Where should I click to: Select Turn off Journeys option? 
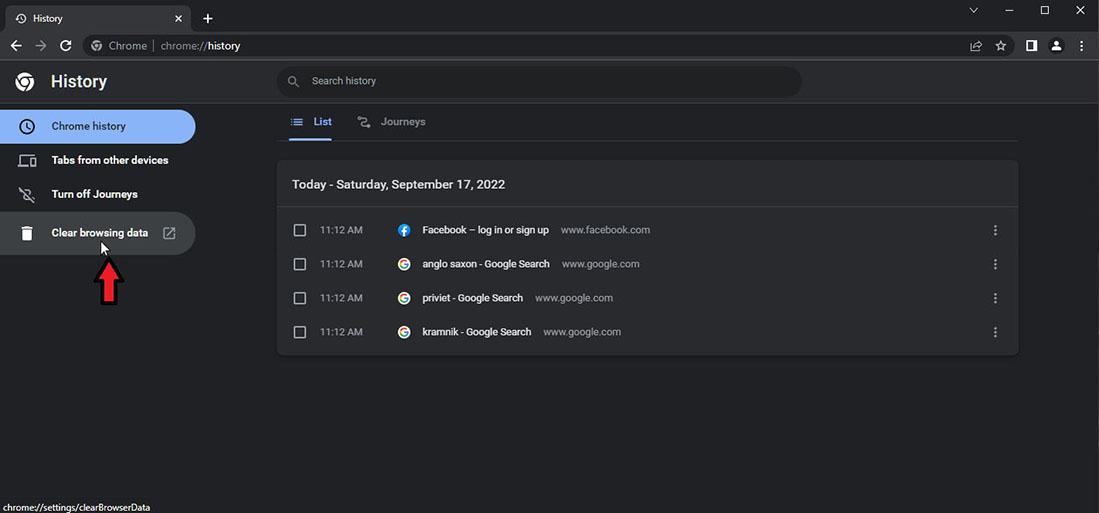coord(94,194)
